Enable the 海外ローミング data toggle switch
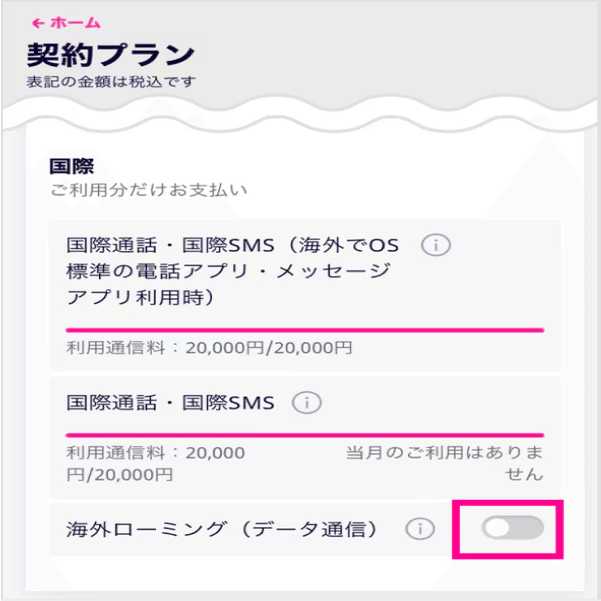 click(512, 528)
